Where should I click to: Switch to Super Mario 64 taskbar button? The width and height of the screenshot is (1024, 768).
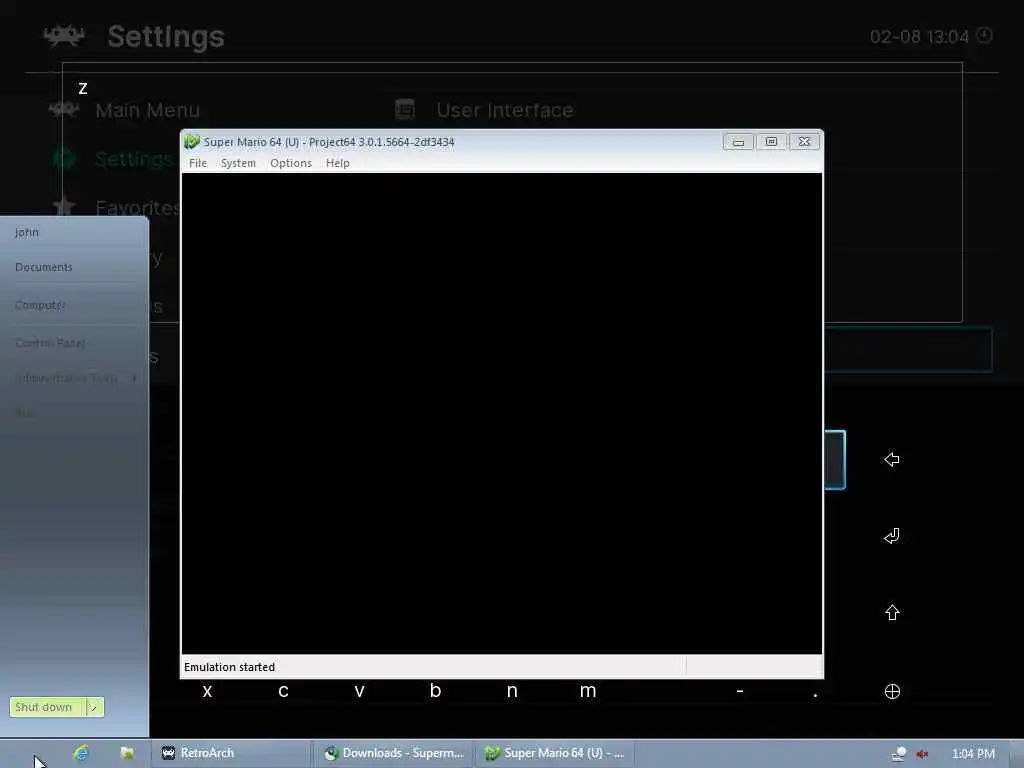[x=555, y=753]
